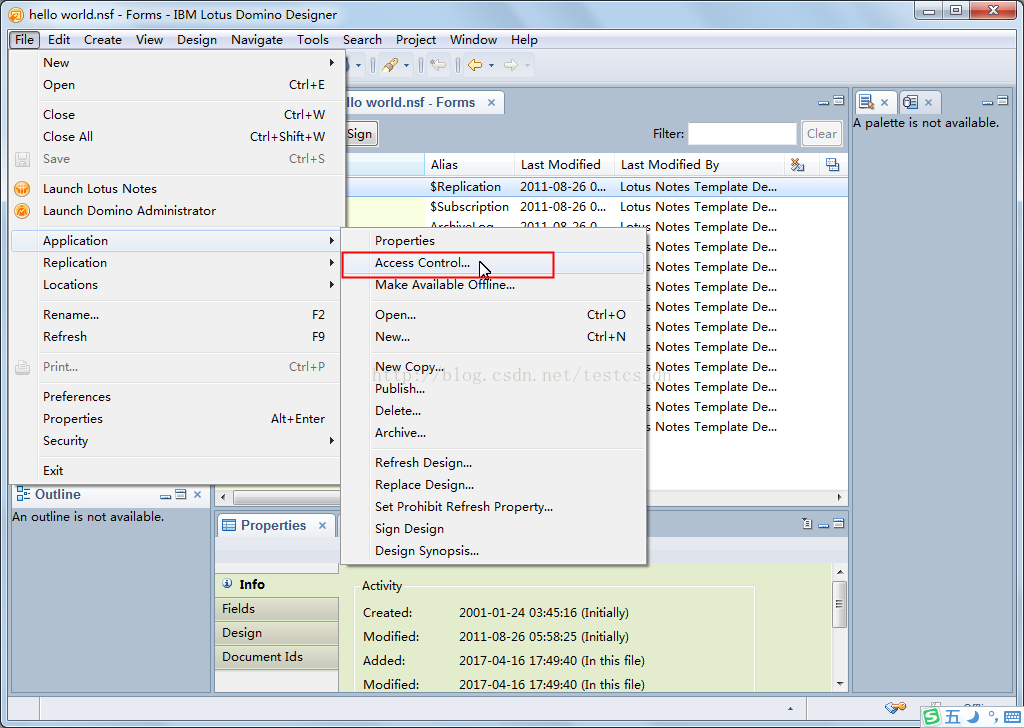
Task: Click the last edit location icon in toolbar
Action: pyautogui.click(x=439, y=65)
